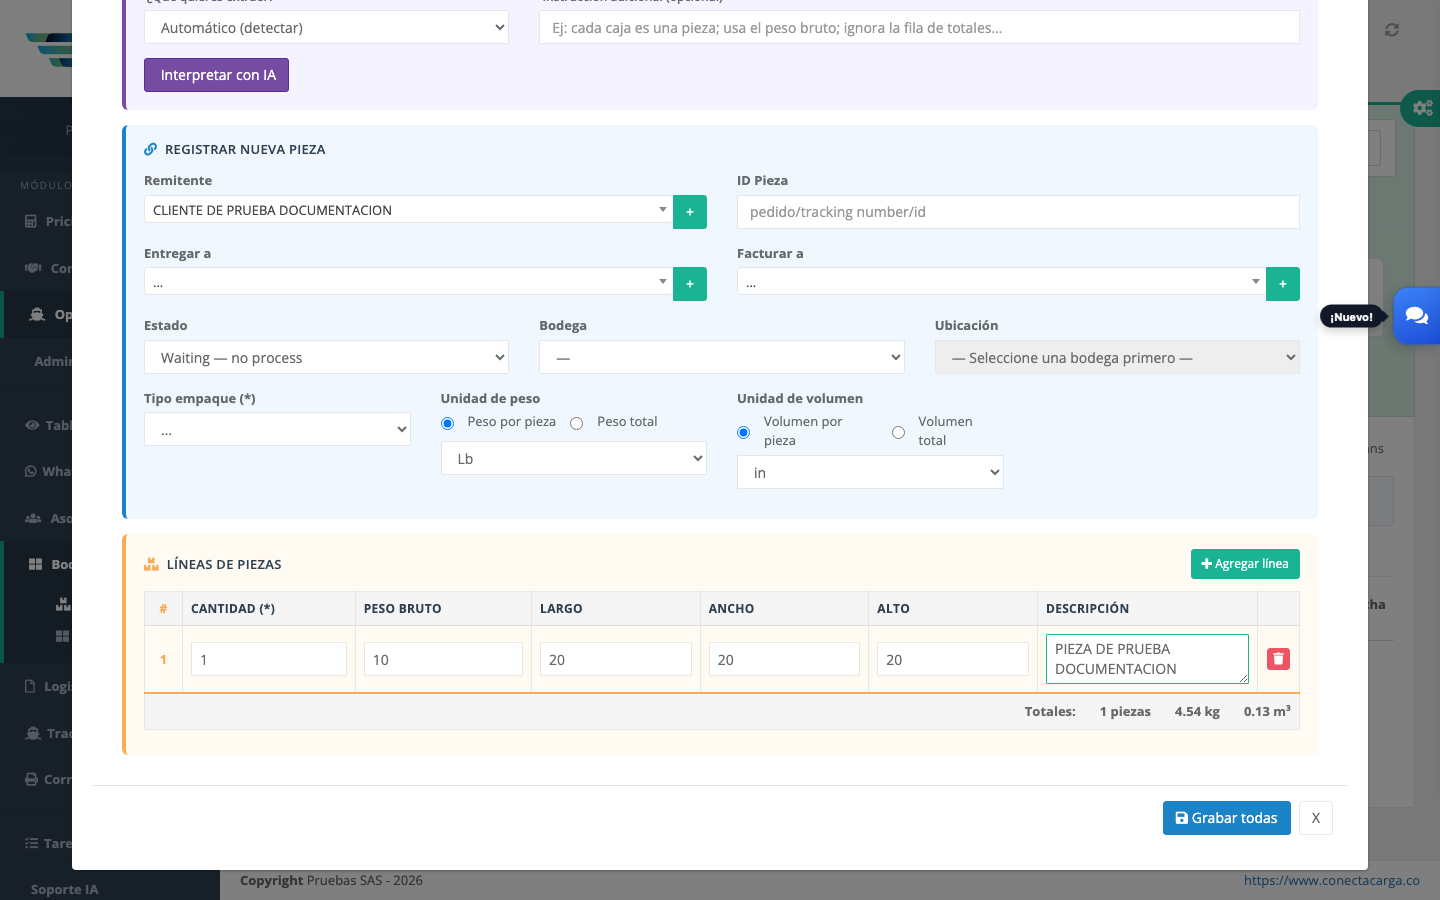
Task: Click the Peso Bruto field in line 1
Action: pyautogui.click(x=443, y=659)
